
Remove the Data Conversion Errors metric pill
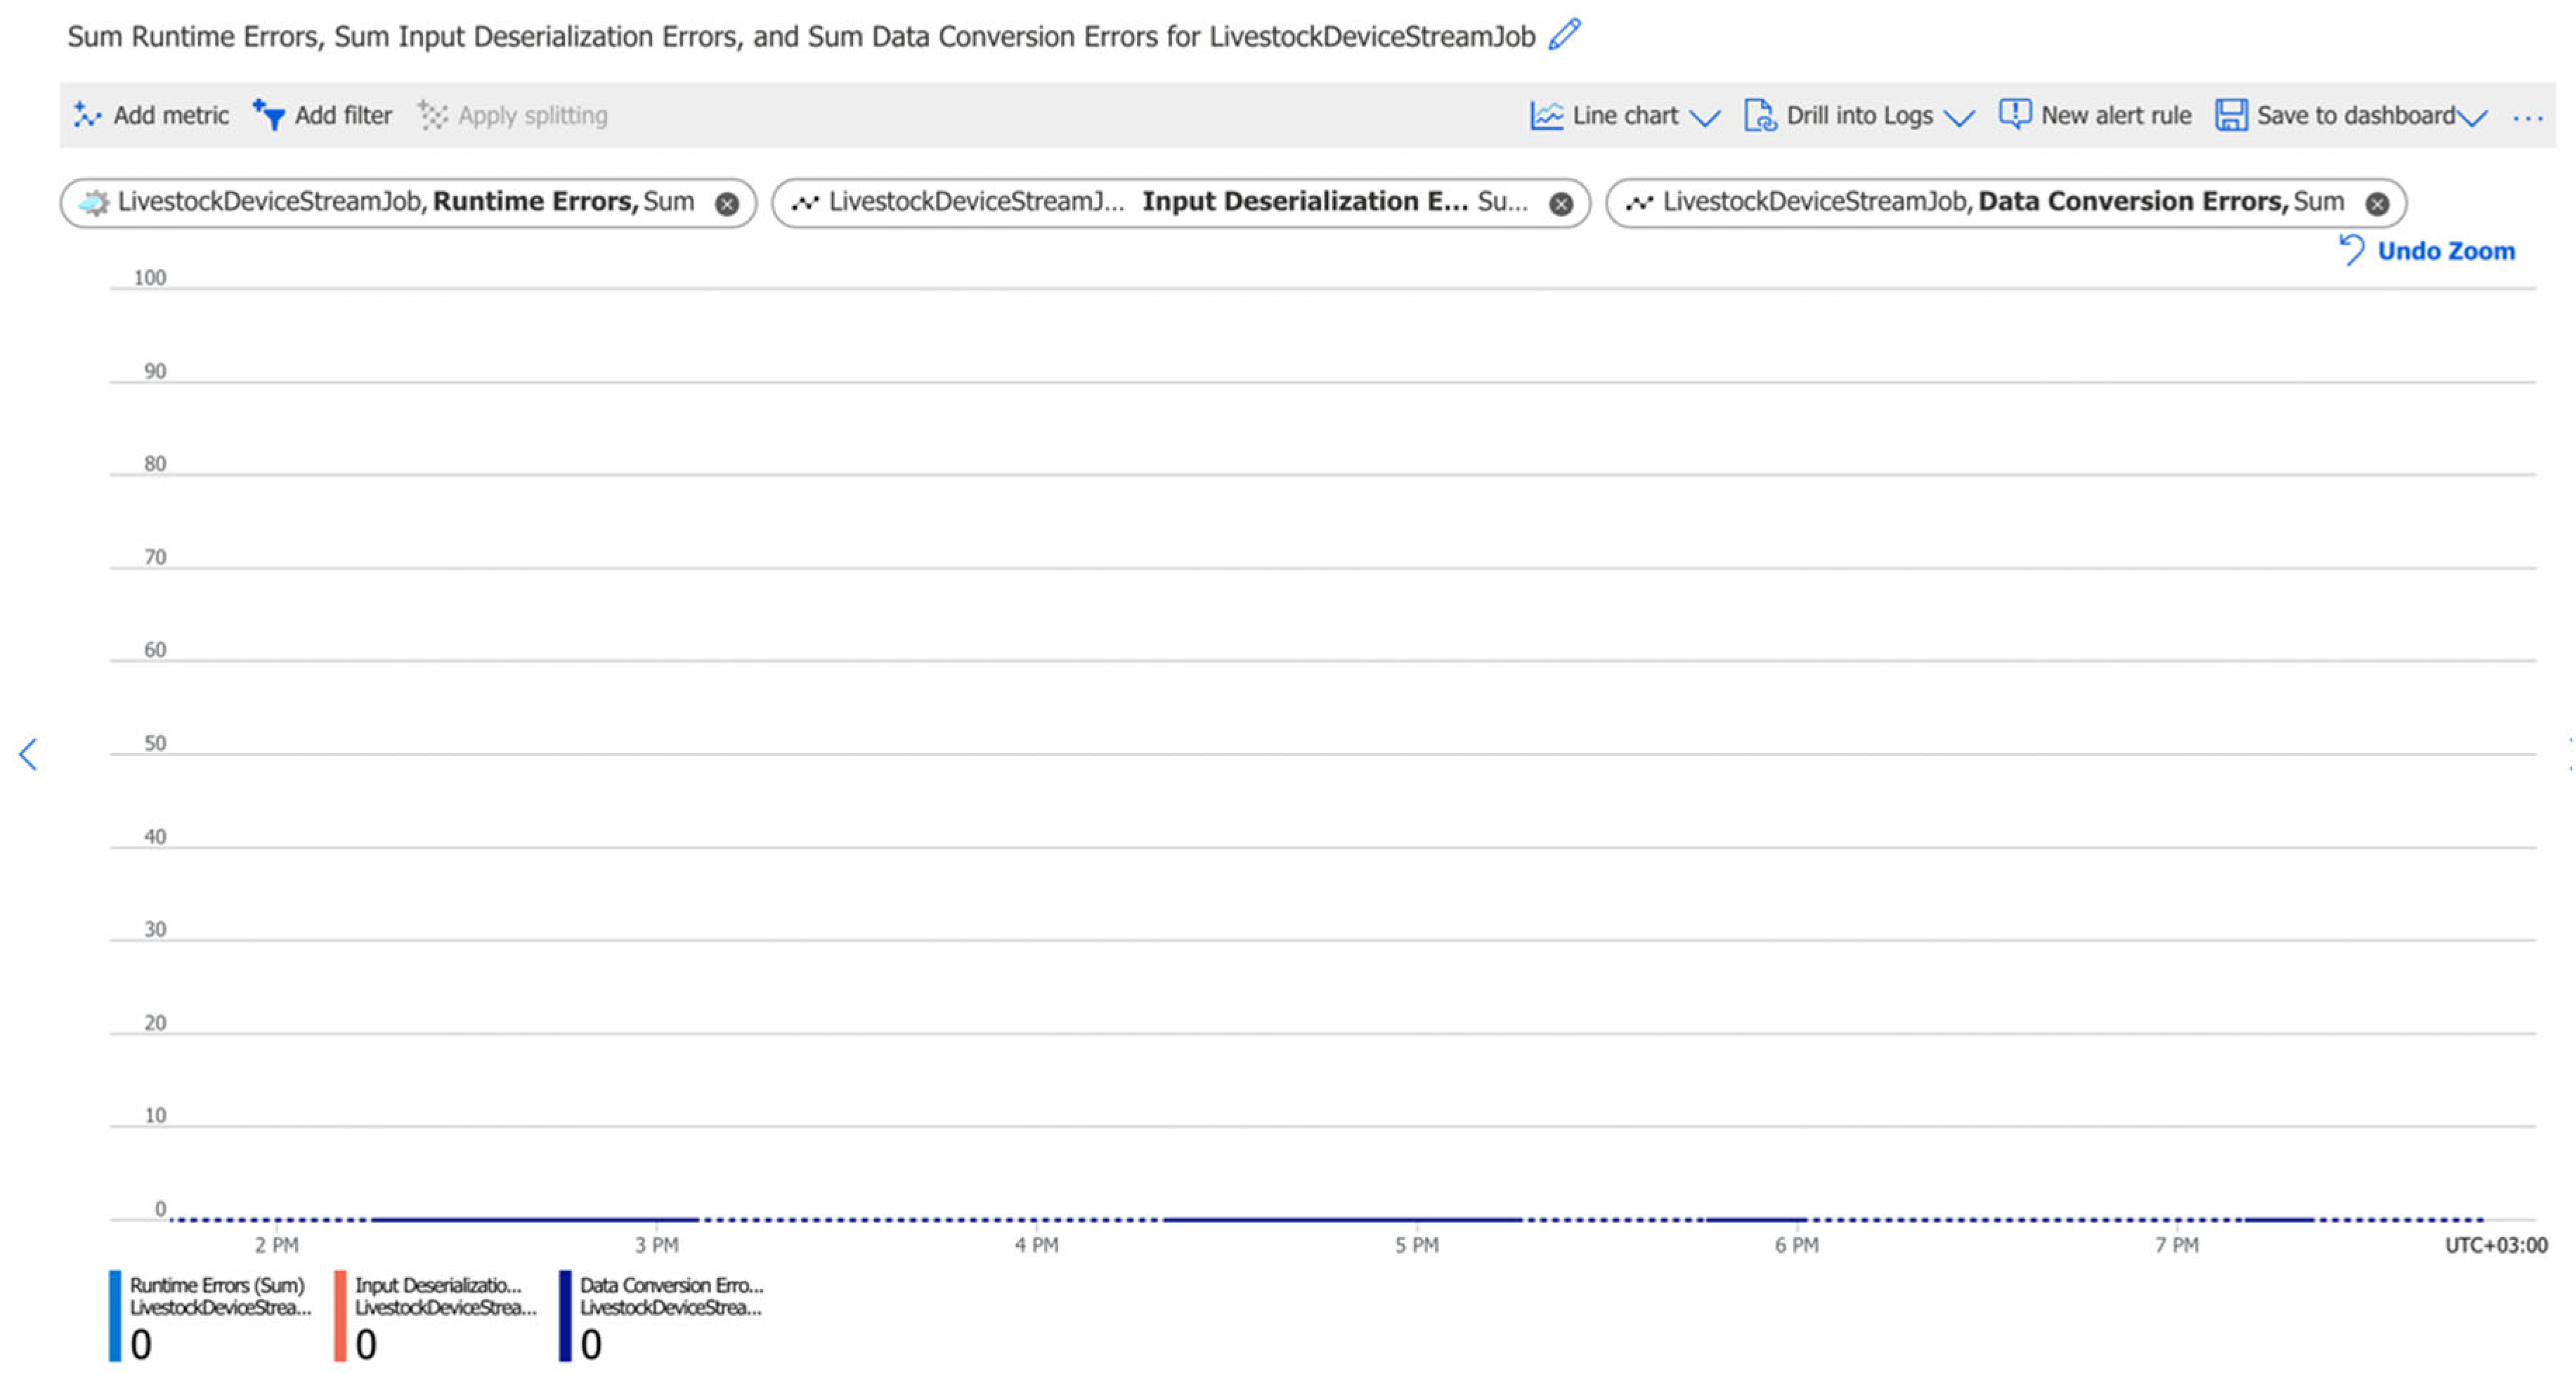2377,204
